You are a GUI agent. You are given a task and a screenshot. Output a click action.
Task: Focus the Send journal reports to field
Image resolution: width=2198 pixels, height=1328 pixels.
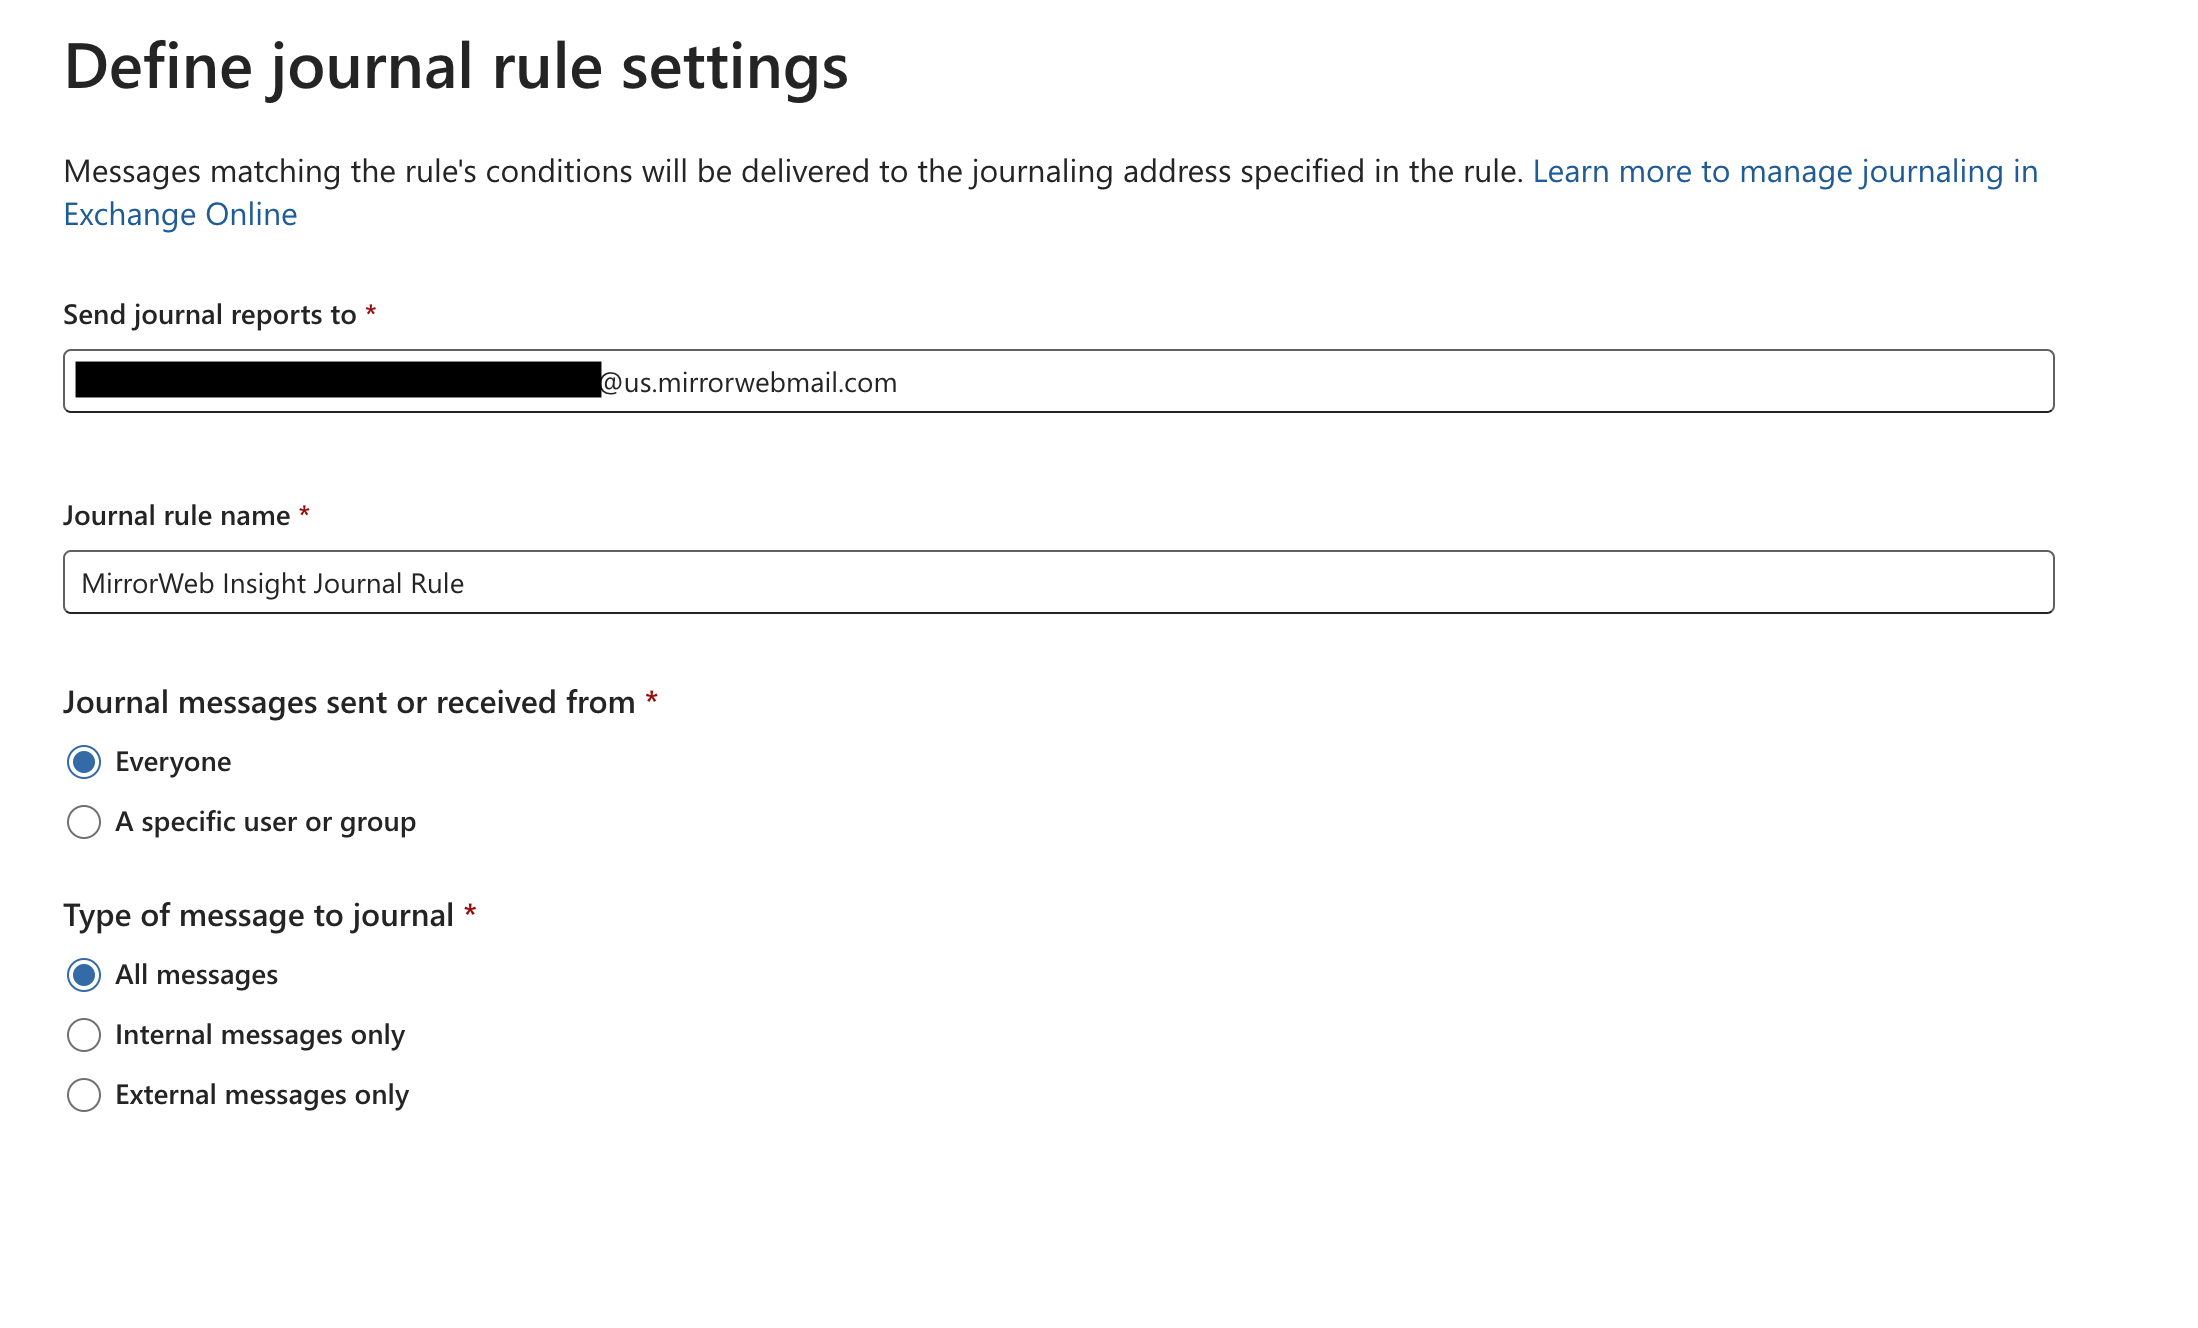[x=1059, y=381]
